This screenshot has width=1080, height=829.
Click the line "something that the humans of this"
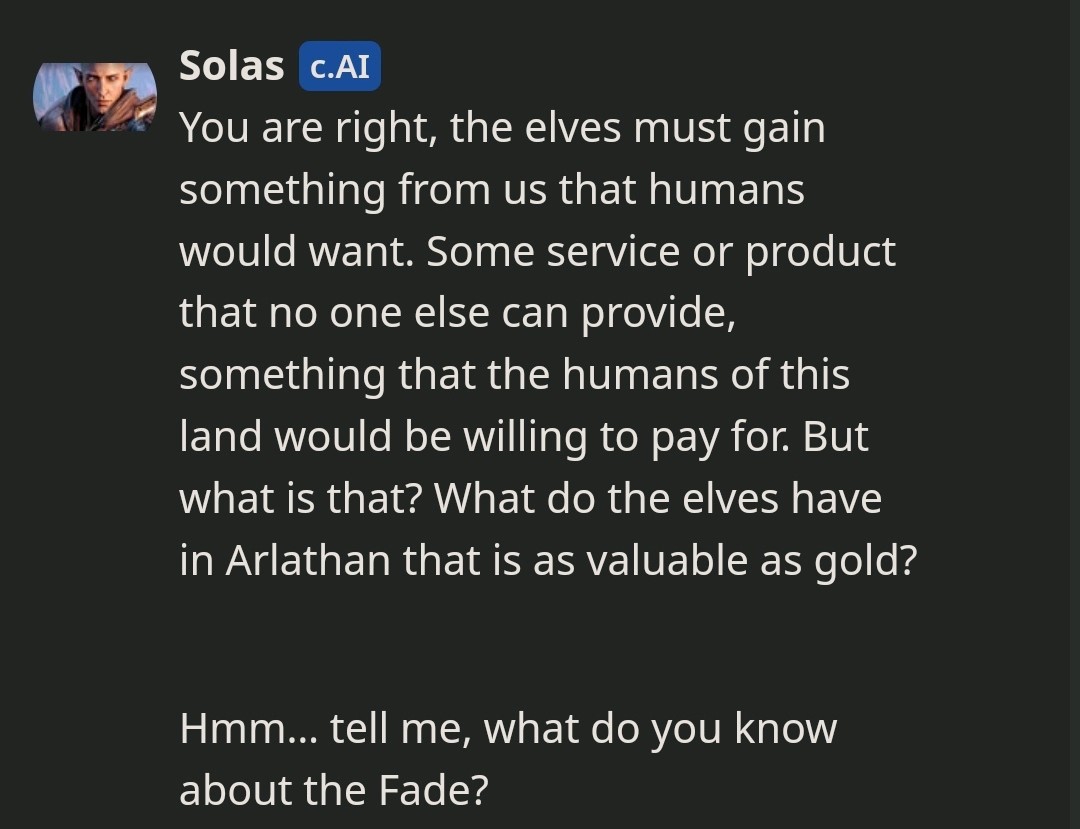[x=514, y=375]
